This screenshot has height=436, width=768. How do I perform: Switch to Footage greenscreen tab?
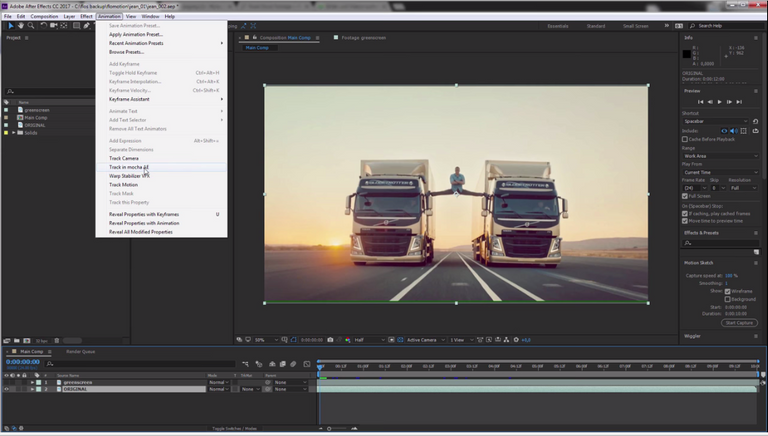pos(363,37)
